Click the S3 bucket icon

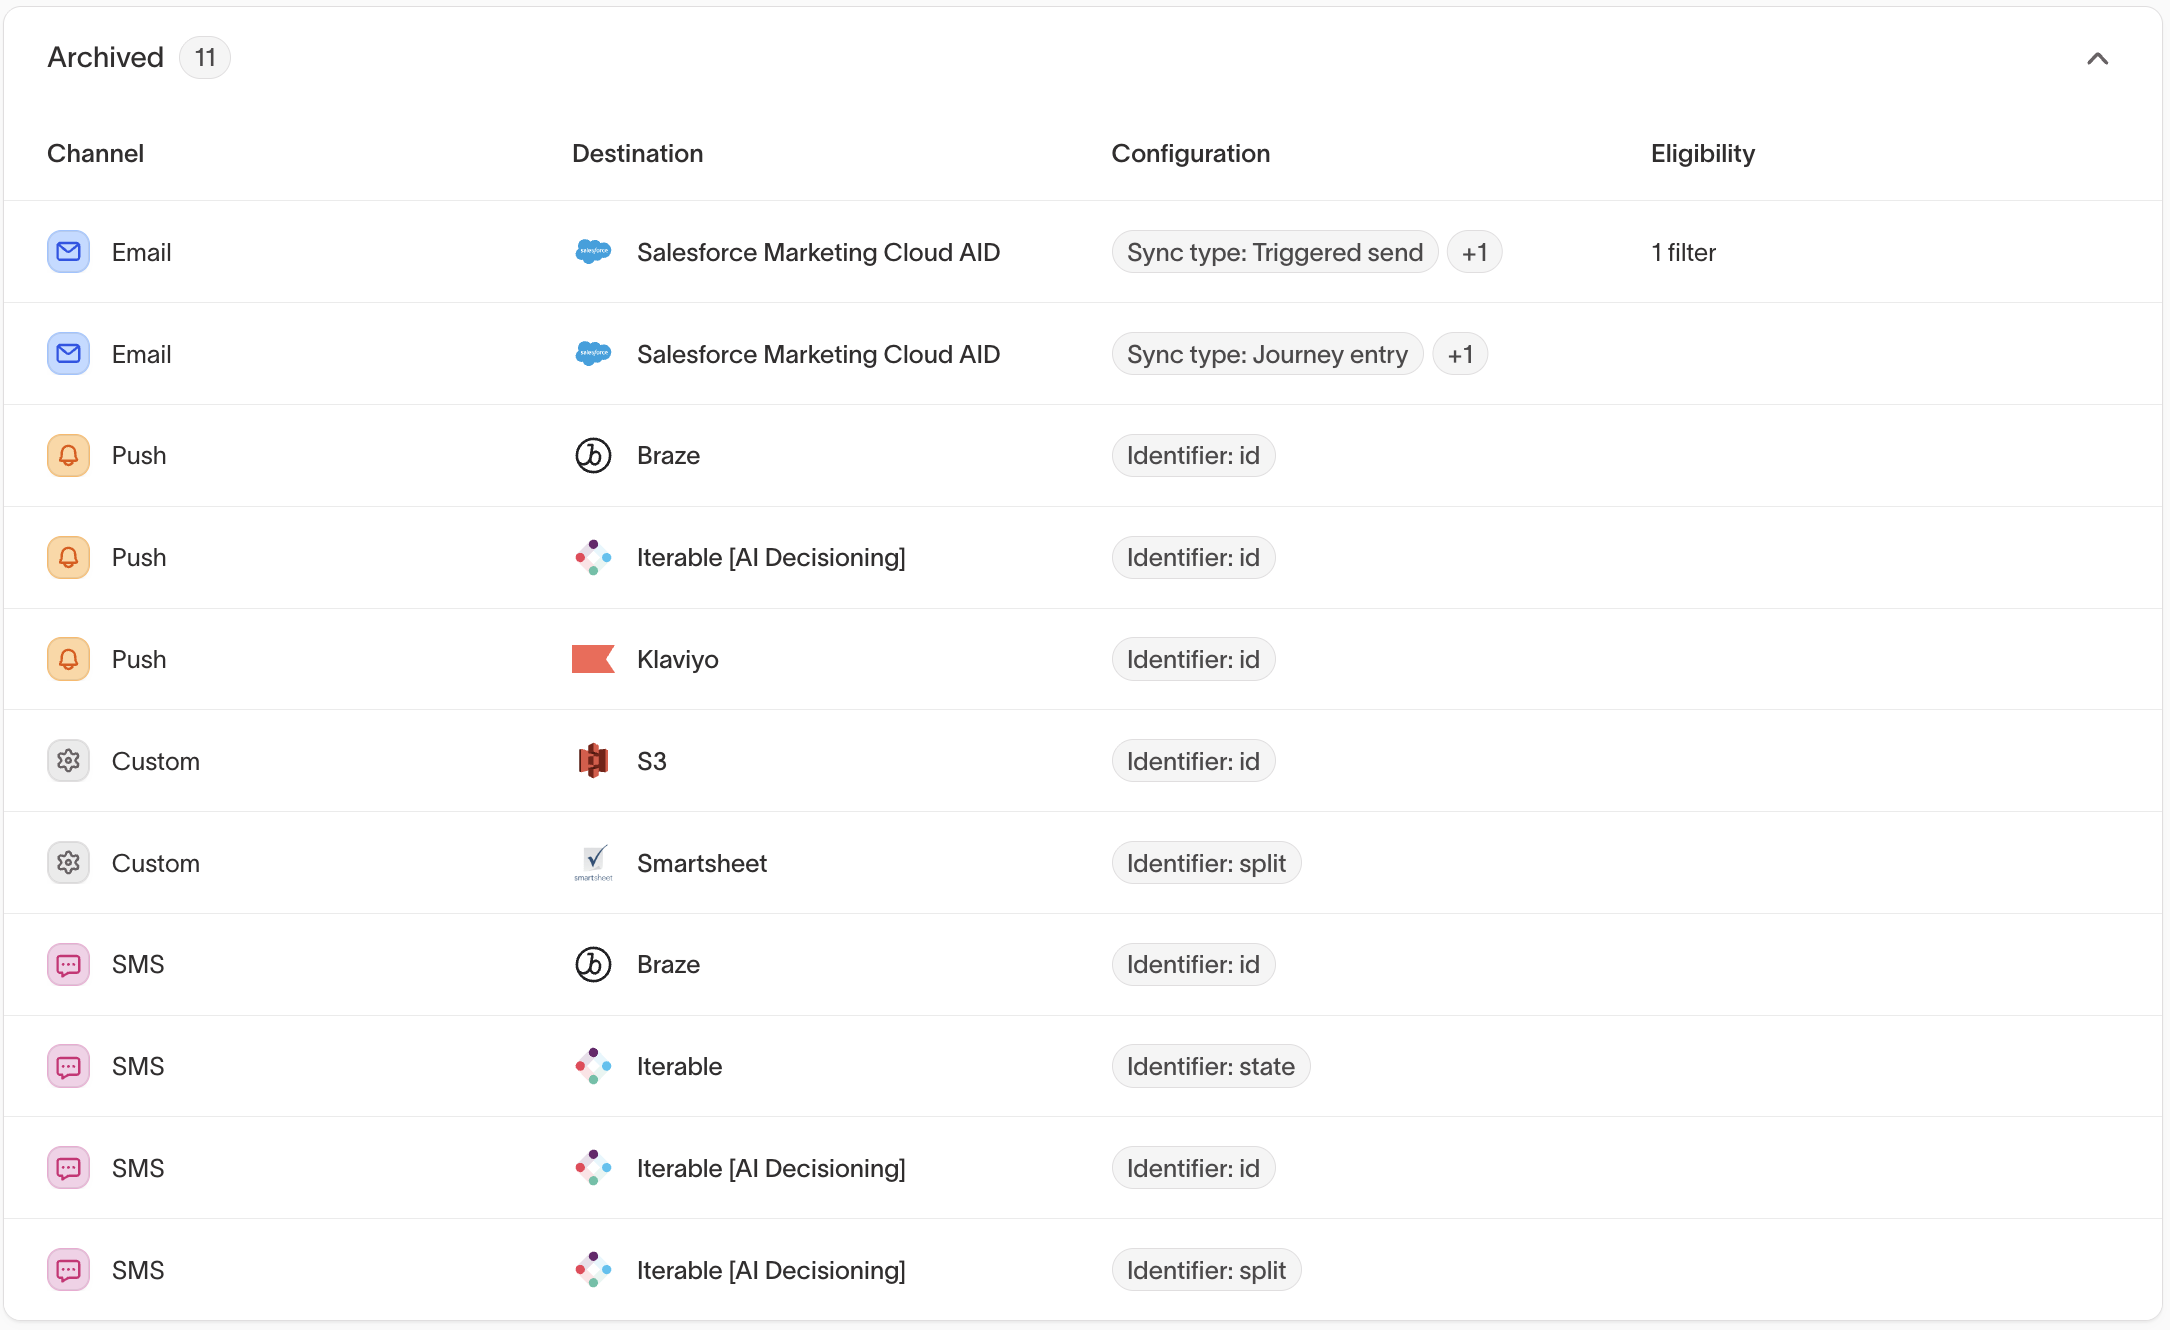593,761
